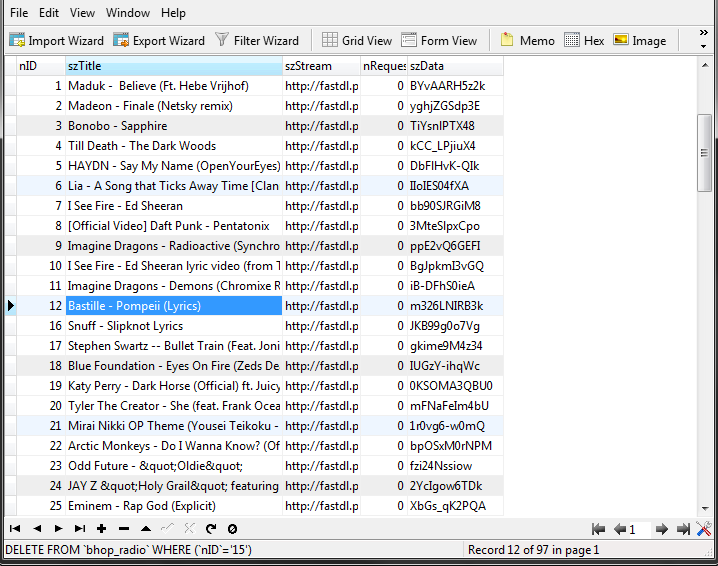This screenshot has height=566, width=718.
Task: Open the File menu
Action: (19, 13)
